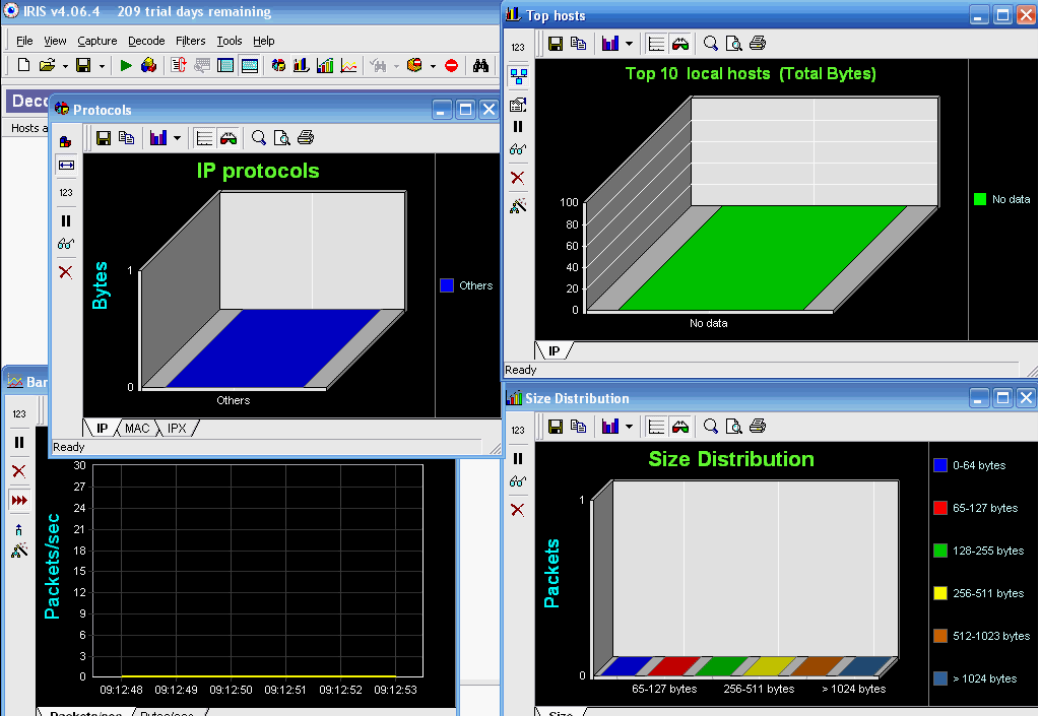Image resolution: width=1038 pixels, height=716 pixels.
Task: Create a new file from main toolbar
Action: pyautogui.click(x=23, y=65)
